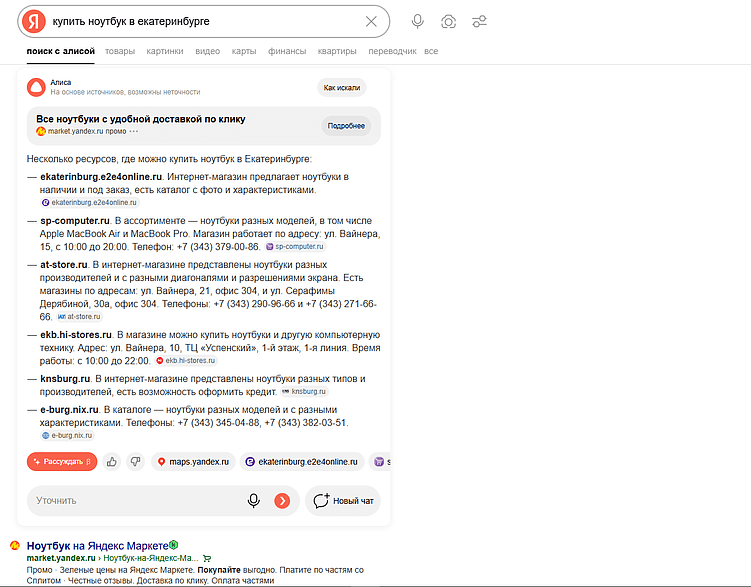Open ekaterinburg.e2e4online.ru button in sources row

(x=302, y=462)
